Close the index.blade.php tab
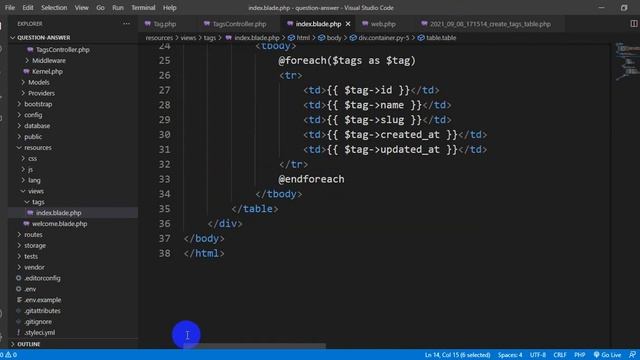This screenshot has height=360, width=640. click(x=348, y=24)
